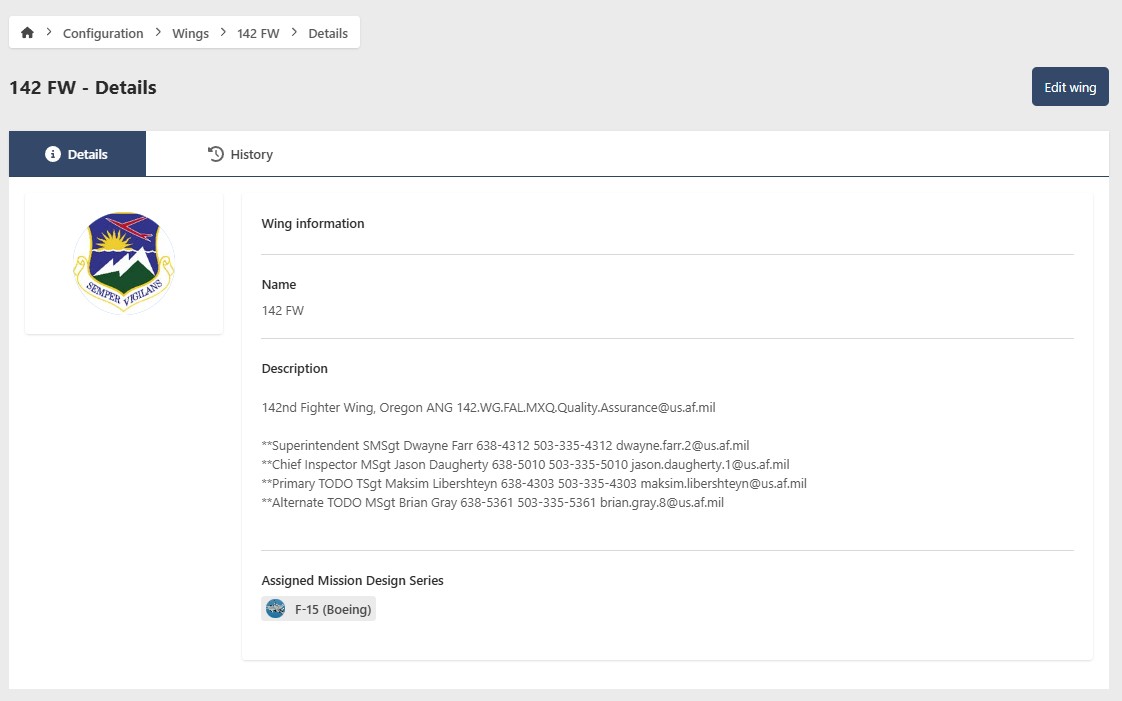This screenshot has width=1122, height=701.
Task: Click the brian.gray.8 email address
Action: (x=661, y=503)
